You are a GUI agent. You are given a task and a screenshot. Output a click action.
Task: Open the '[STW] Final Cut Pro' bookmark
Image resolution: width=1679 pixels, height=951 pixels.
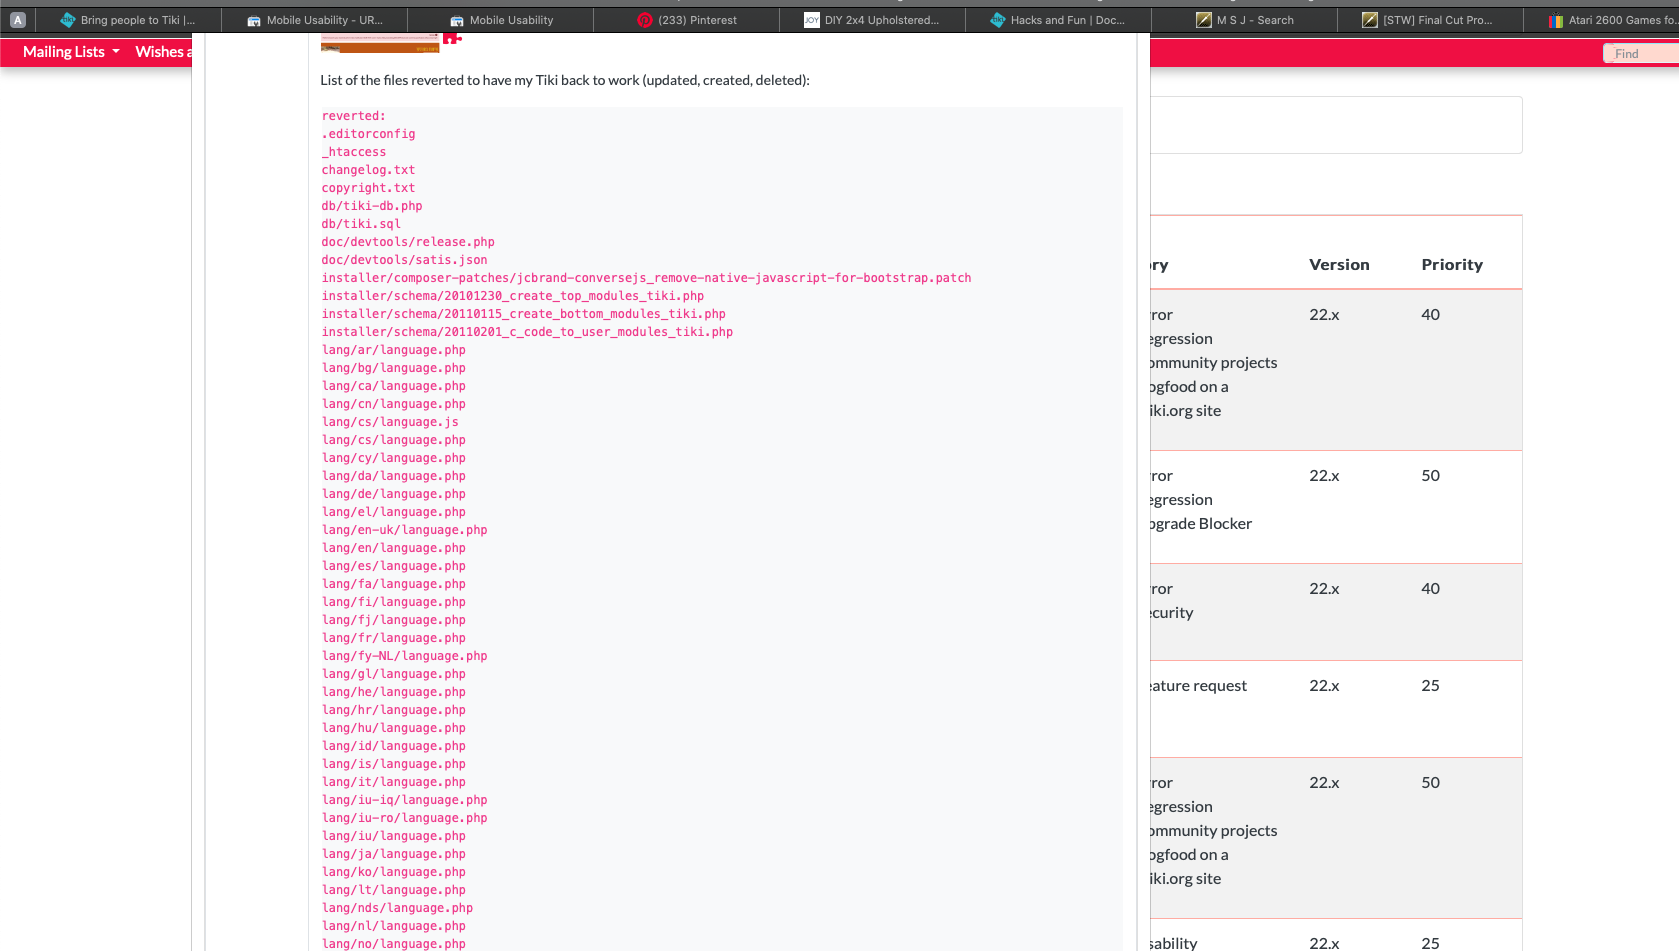tap(1427, 20)
